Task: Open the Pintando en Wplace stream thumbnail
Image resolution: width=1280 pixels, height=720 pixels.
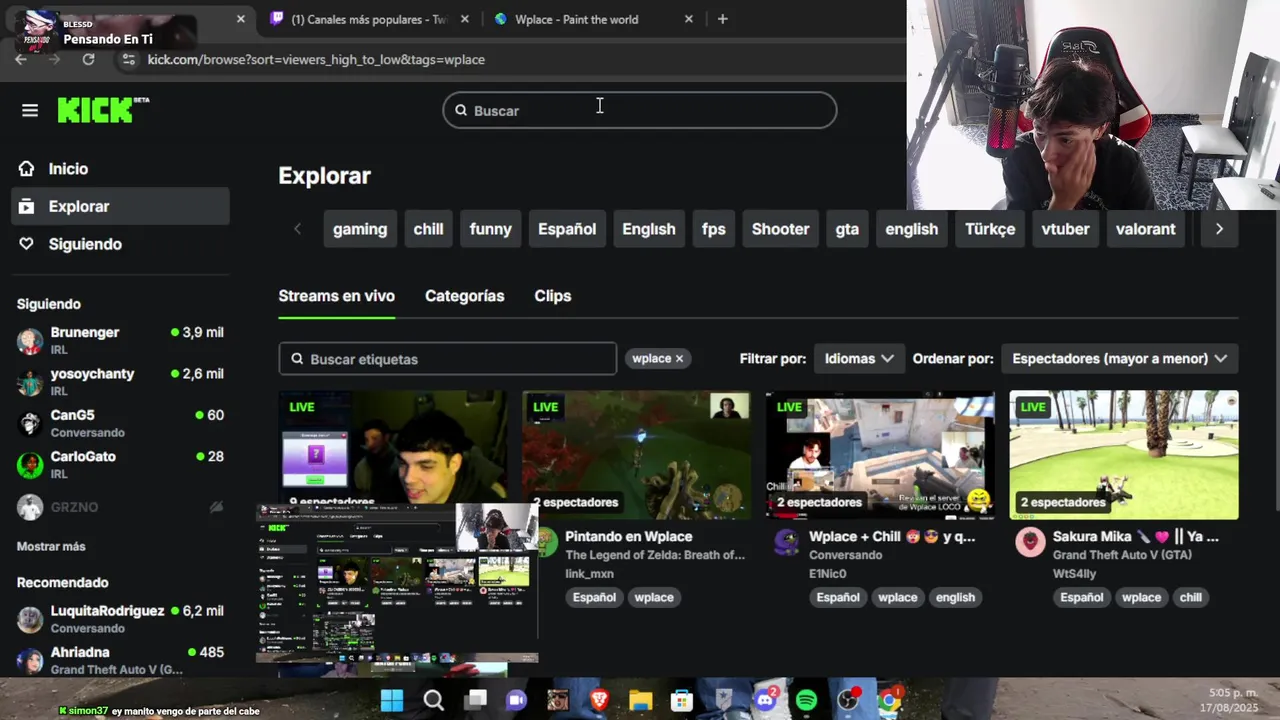Action: [636, 455]
